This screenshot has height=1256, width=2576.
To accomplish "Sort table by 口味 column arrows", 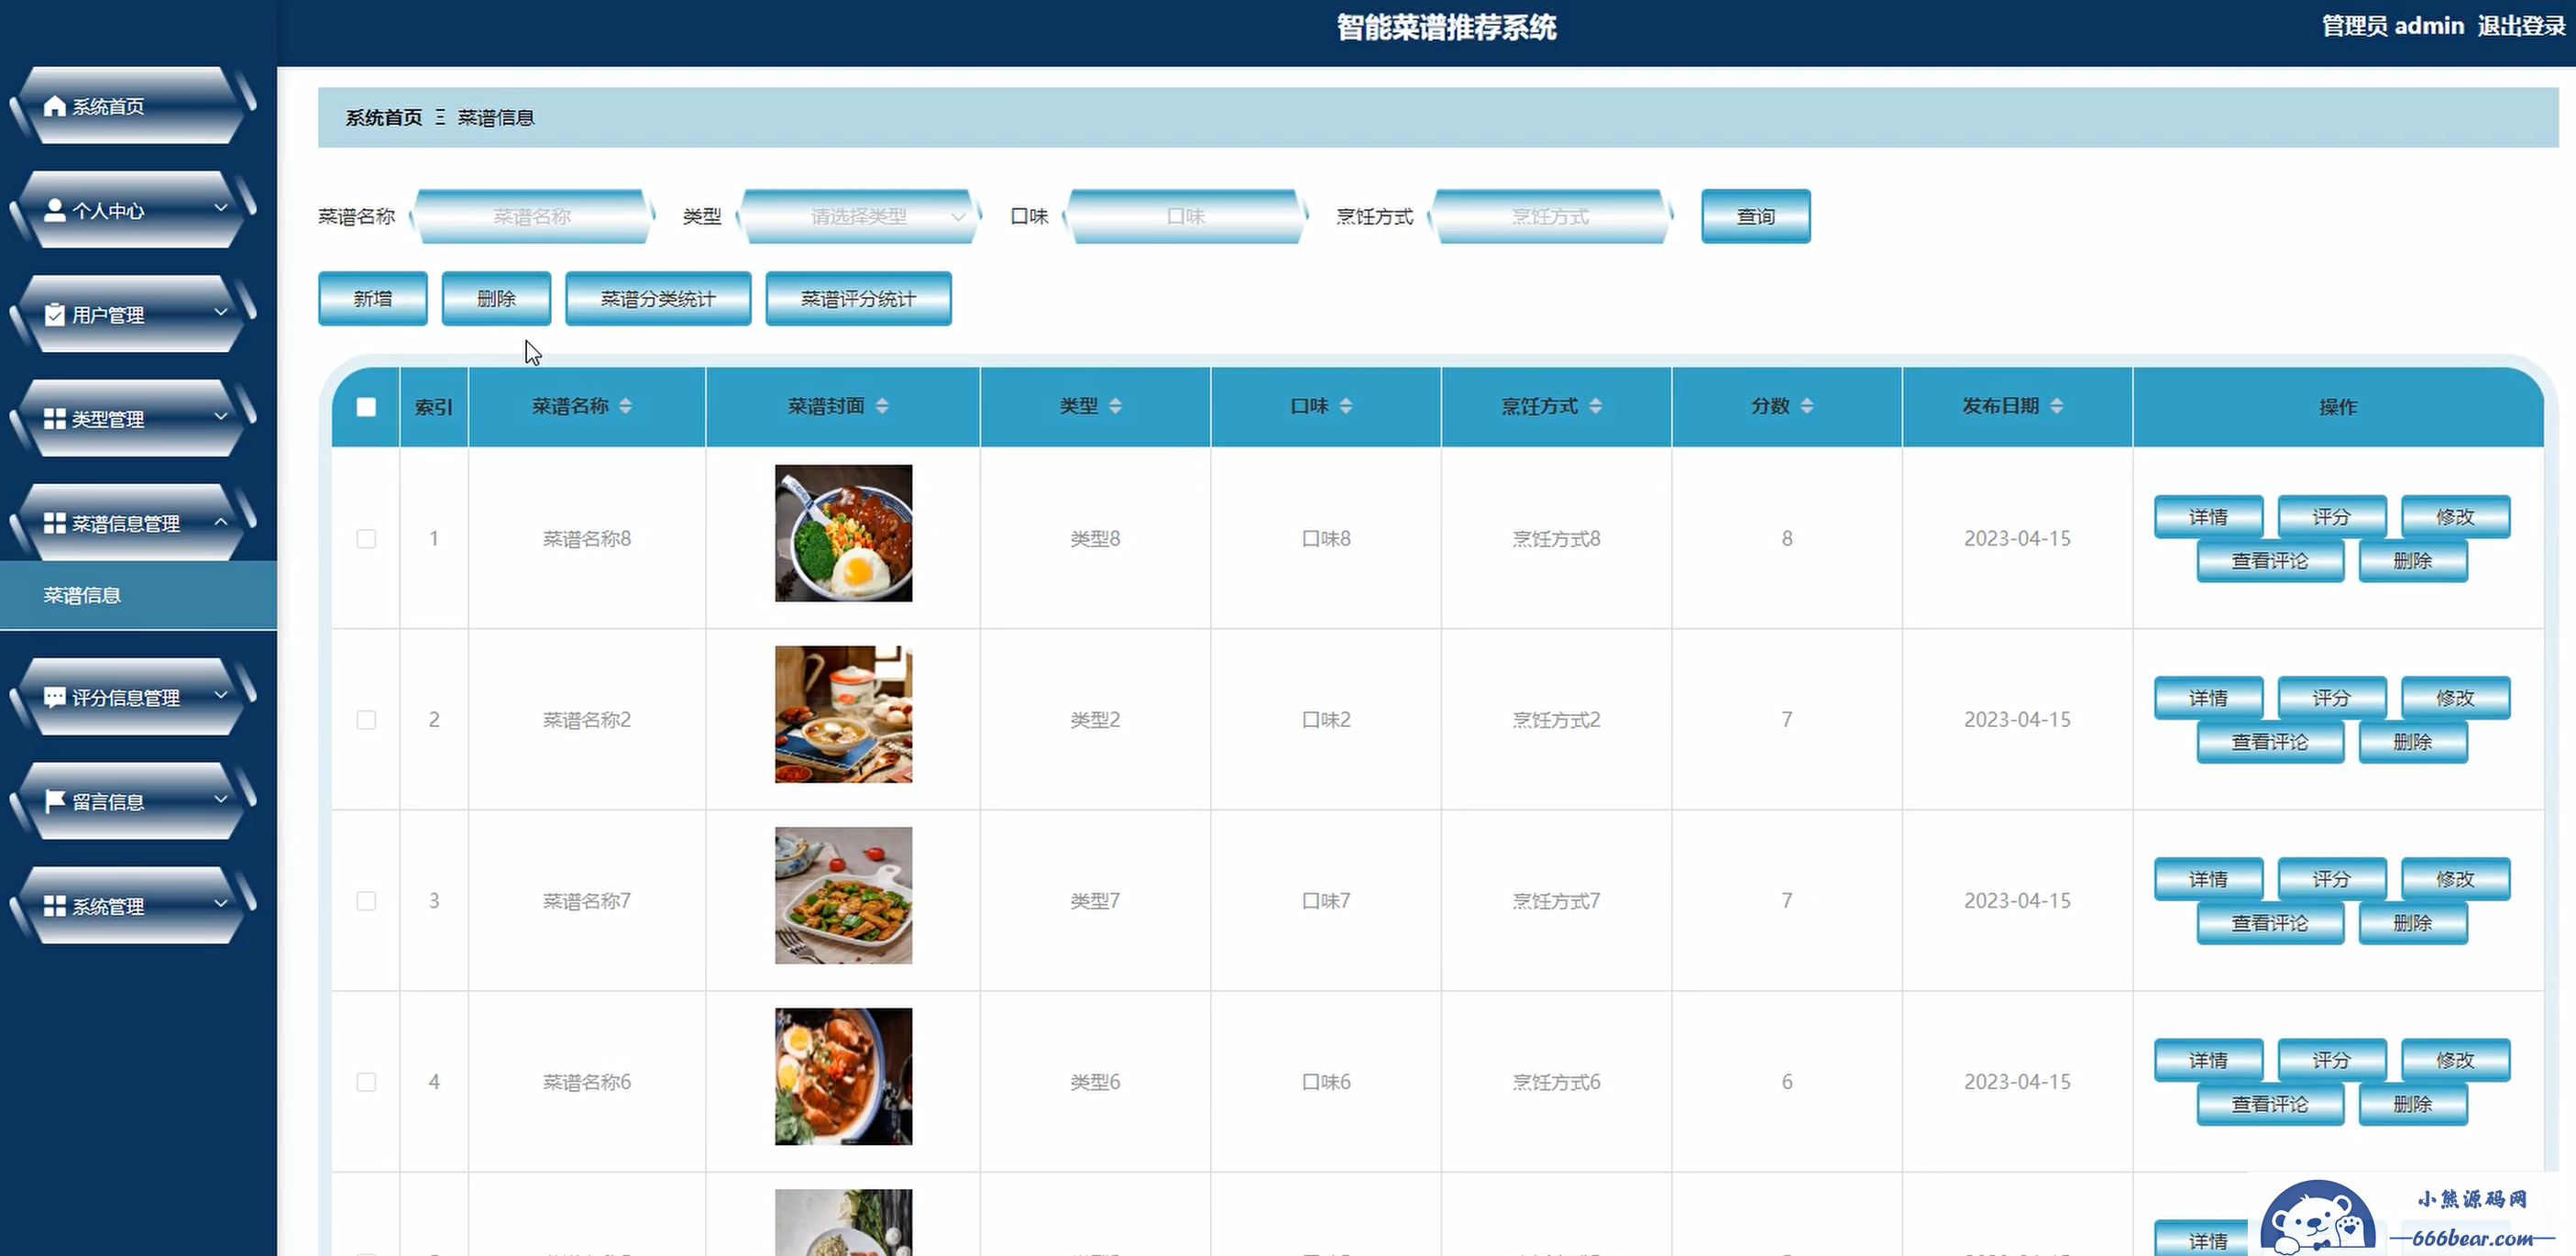I will (x=1346, y=406).
